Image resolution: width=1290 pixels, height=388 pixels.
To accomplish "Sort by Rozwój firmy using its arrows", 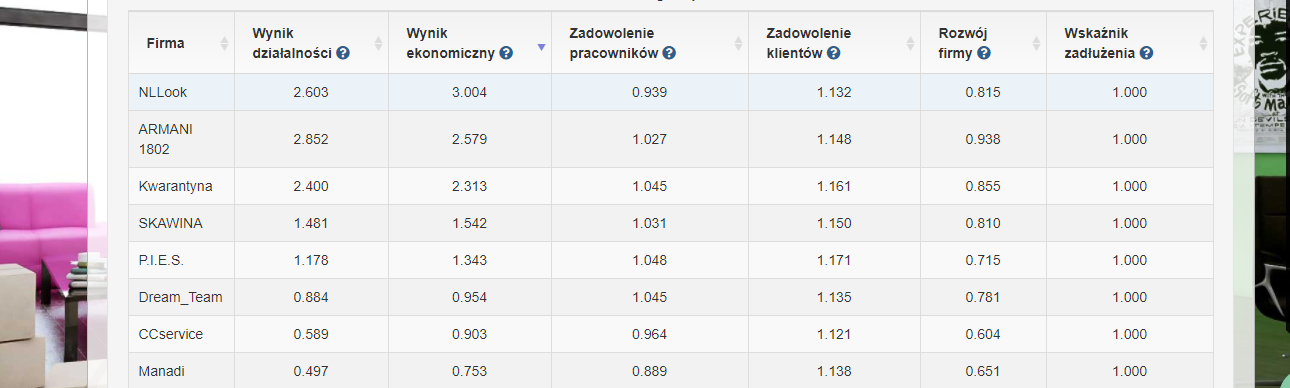I will 1036,43.
